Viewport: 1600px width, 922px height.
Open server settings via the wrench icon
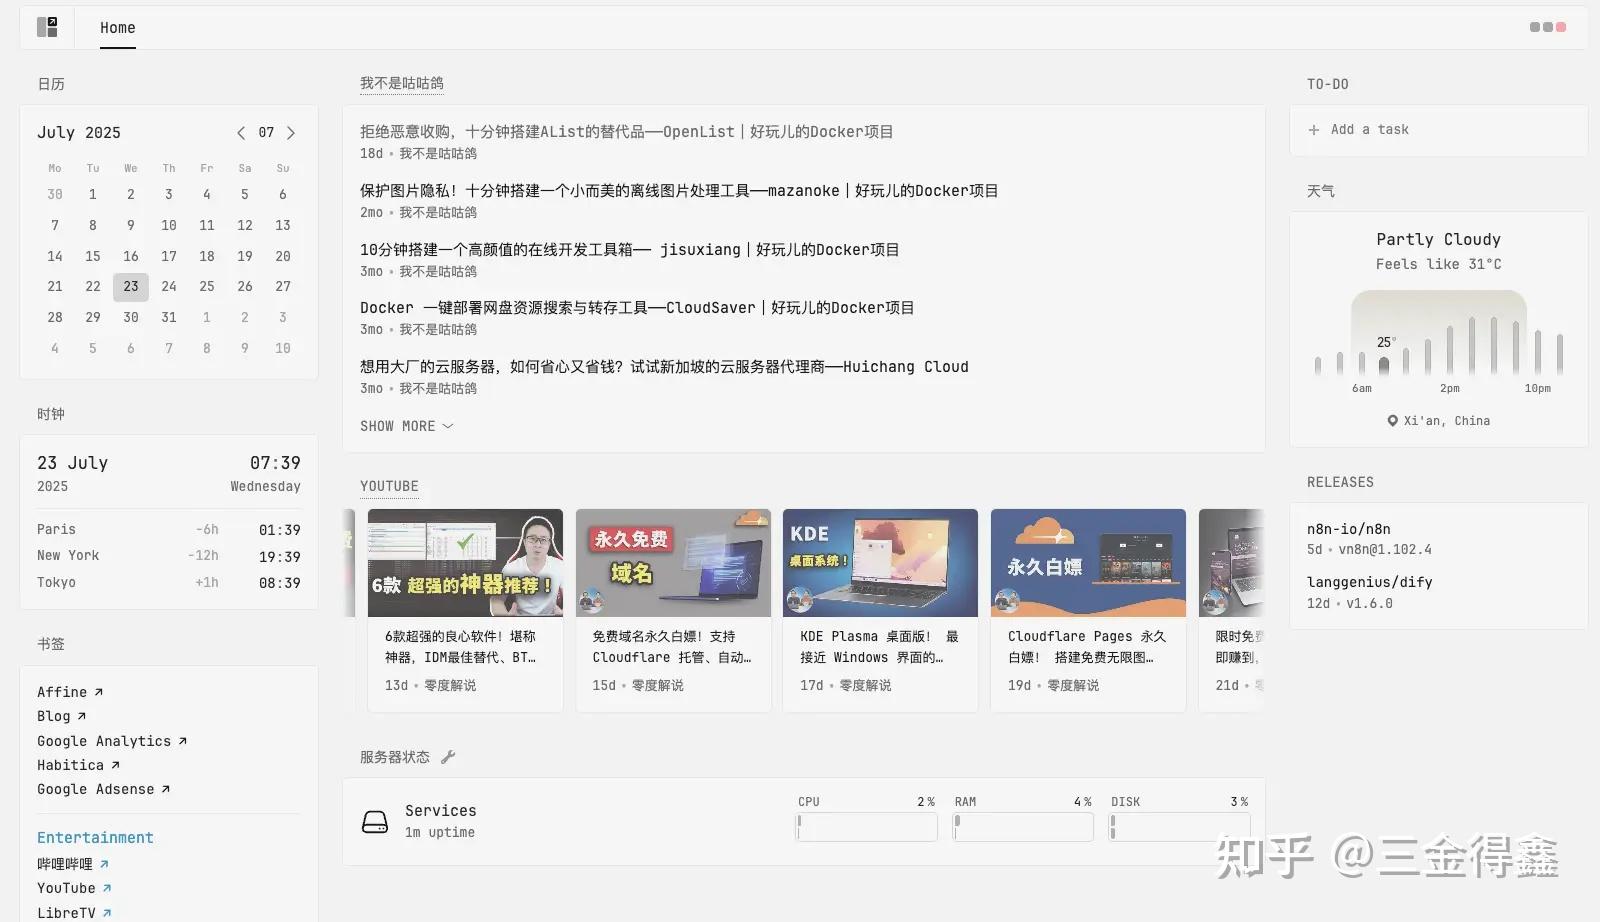[x=449, y=757]
